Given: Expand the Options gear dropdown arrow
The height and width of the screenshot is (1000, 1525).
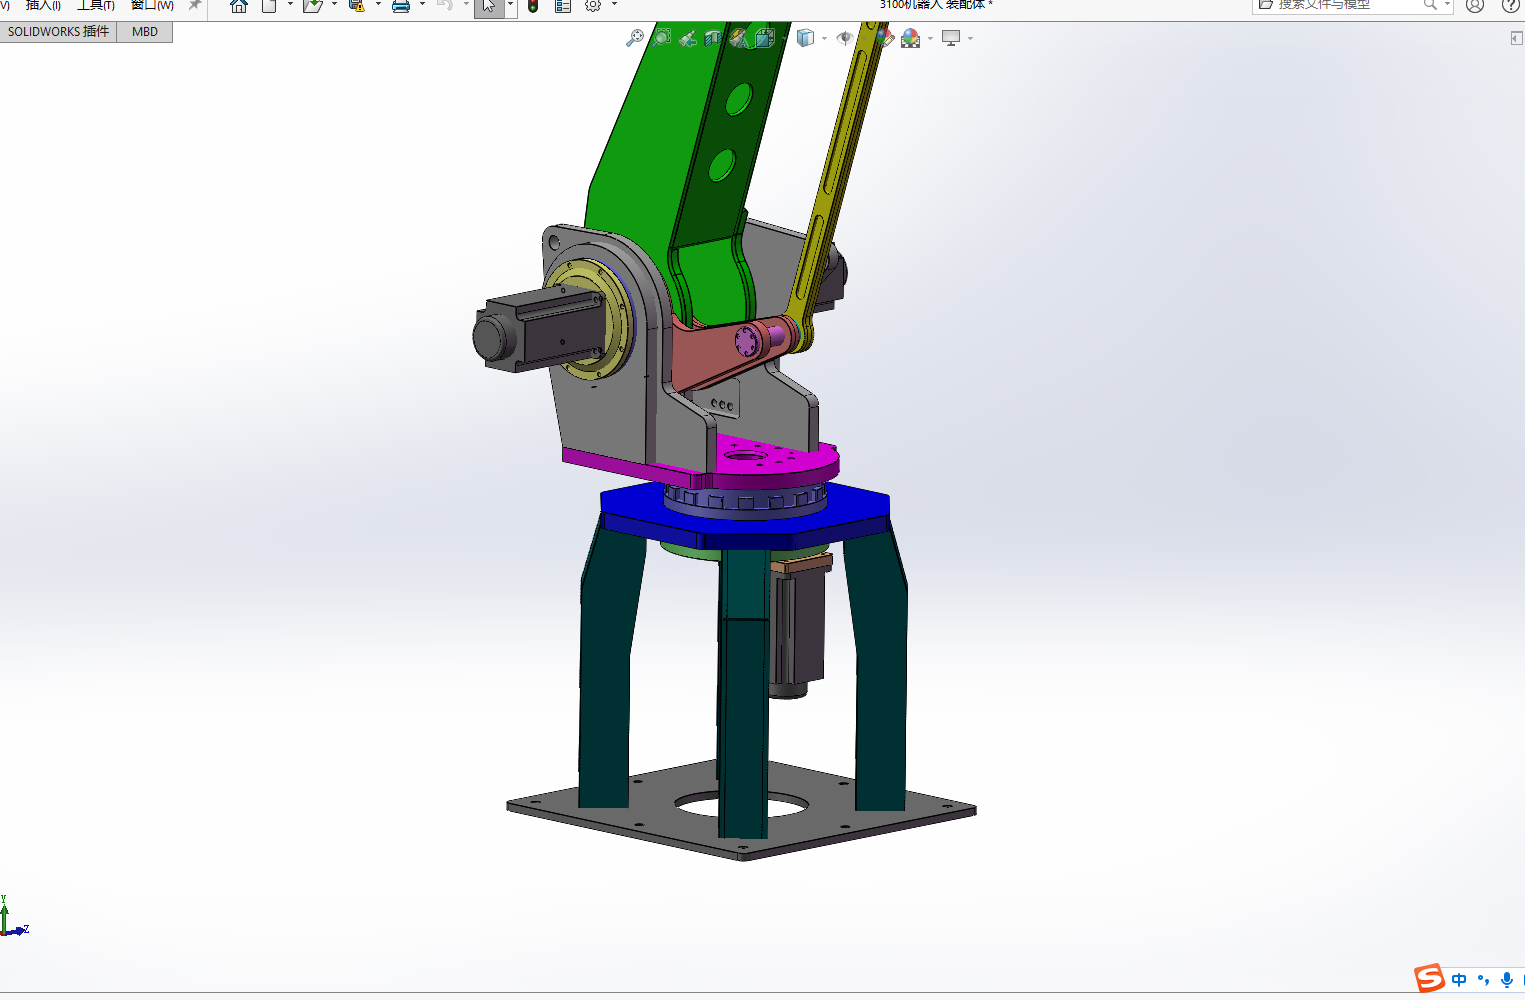Looking at the screenshot, I should point(614,5).
